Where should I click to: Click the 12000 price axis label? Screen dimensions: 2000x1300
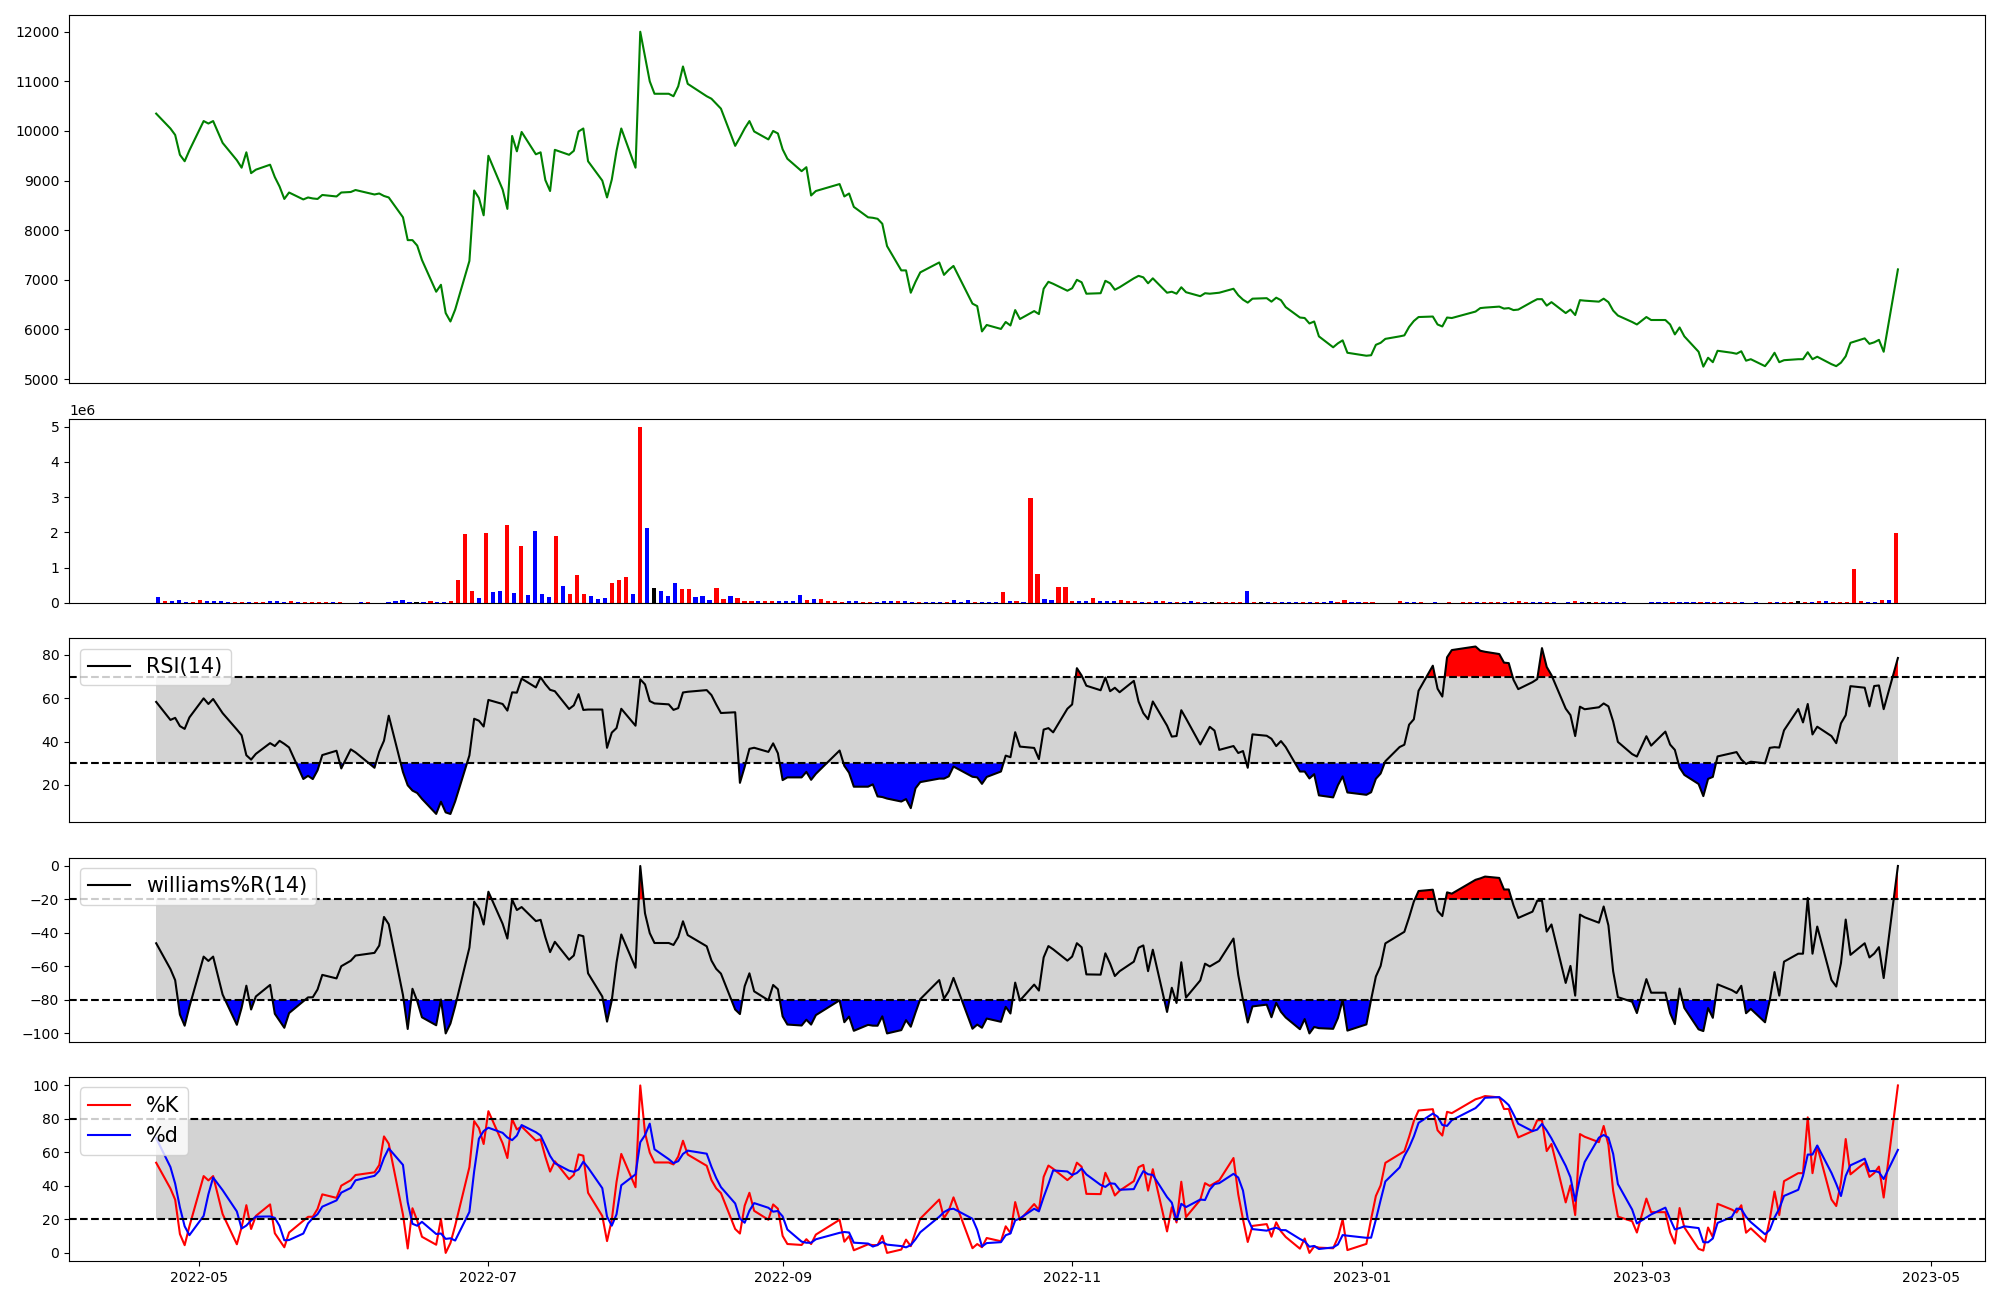click(38, 32)
